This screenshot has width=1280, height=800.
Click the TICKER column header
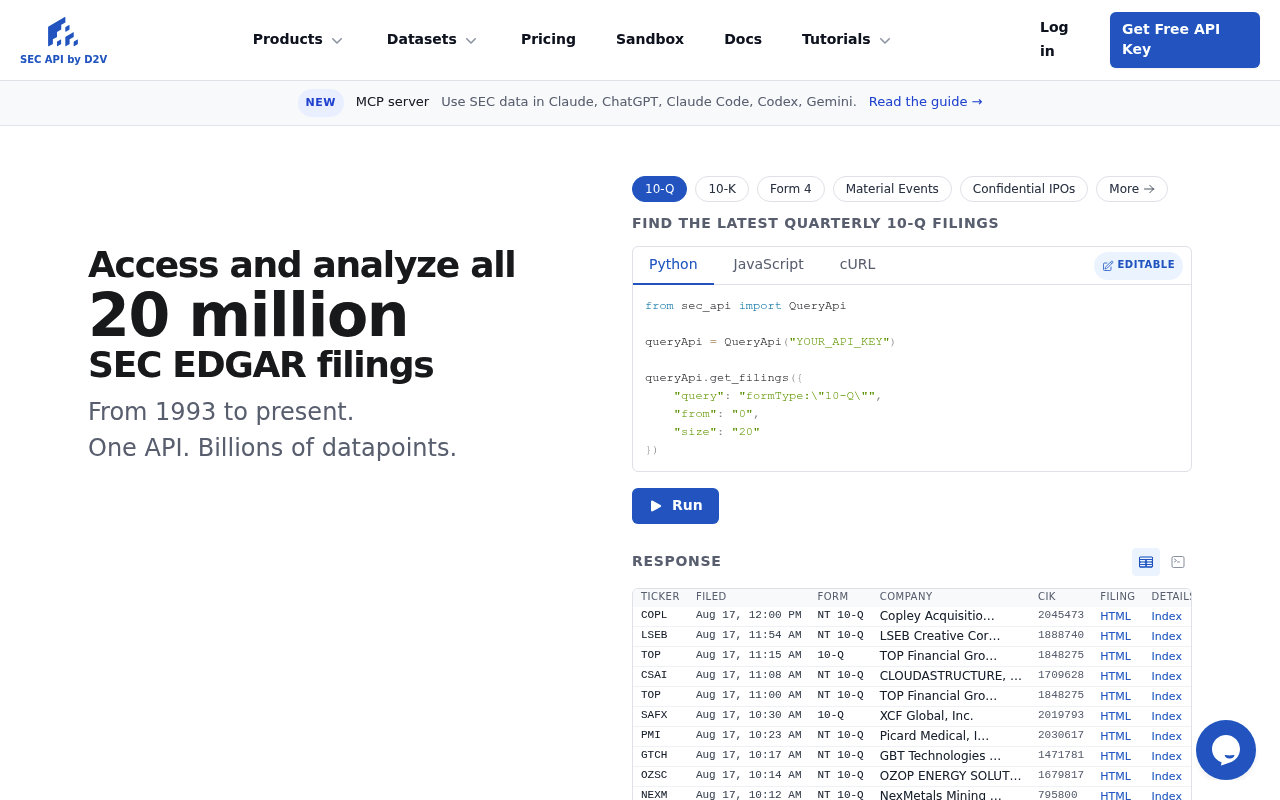coord(660,597)
